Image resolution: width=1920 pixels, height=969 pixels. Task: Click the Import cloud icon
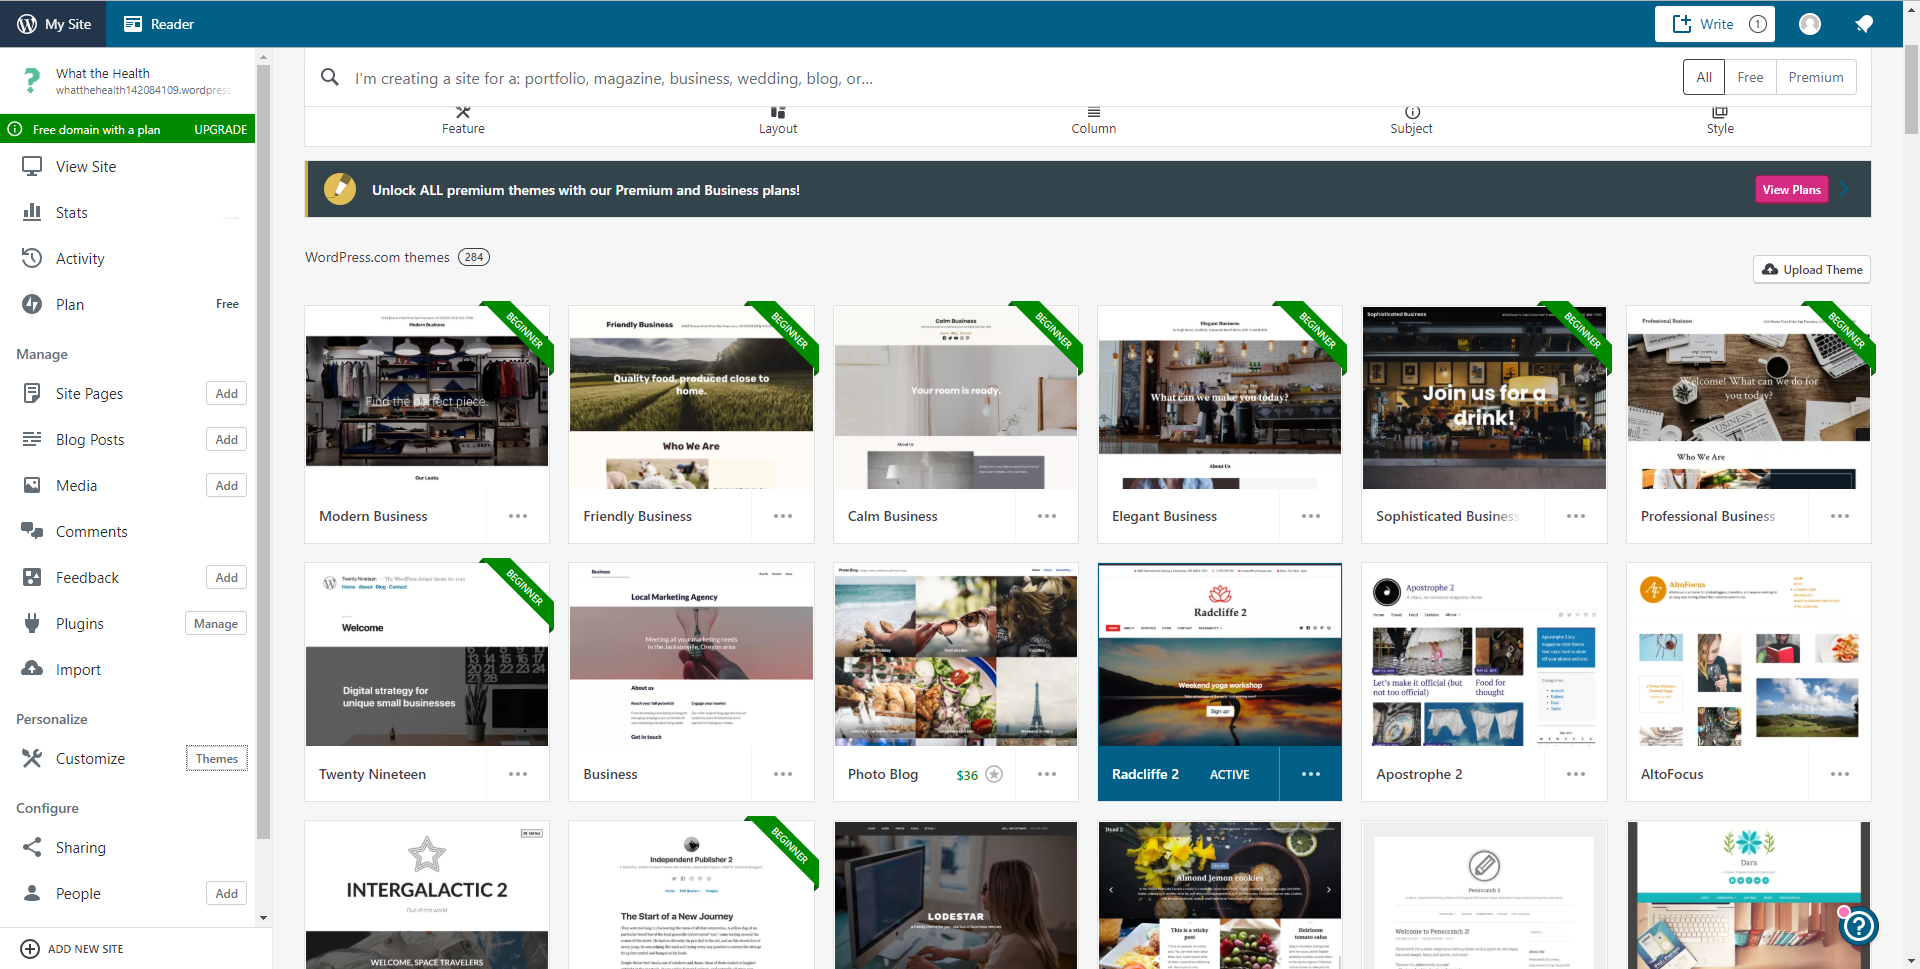point(32,669)
